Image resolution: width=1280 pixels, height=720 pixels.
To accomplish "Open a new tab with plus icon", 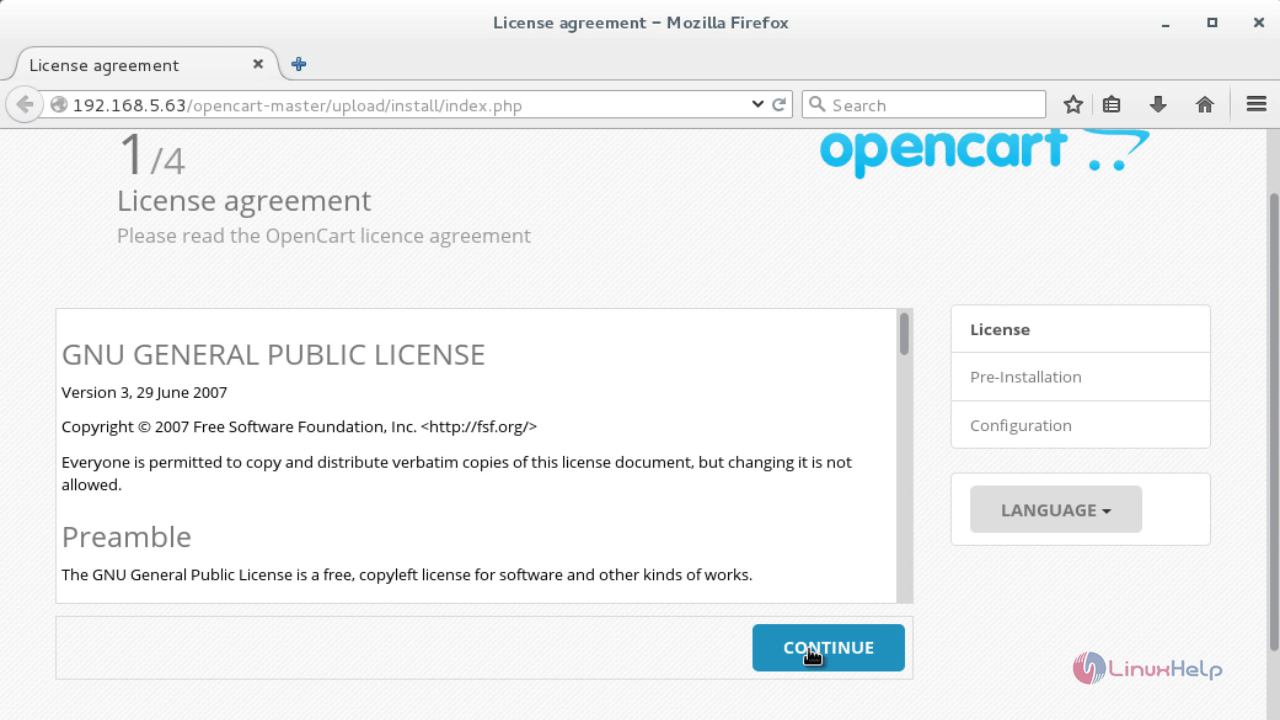I will coord(298,64).
